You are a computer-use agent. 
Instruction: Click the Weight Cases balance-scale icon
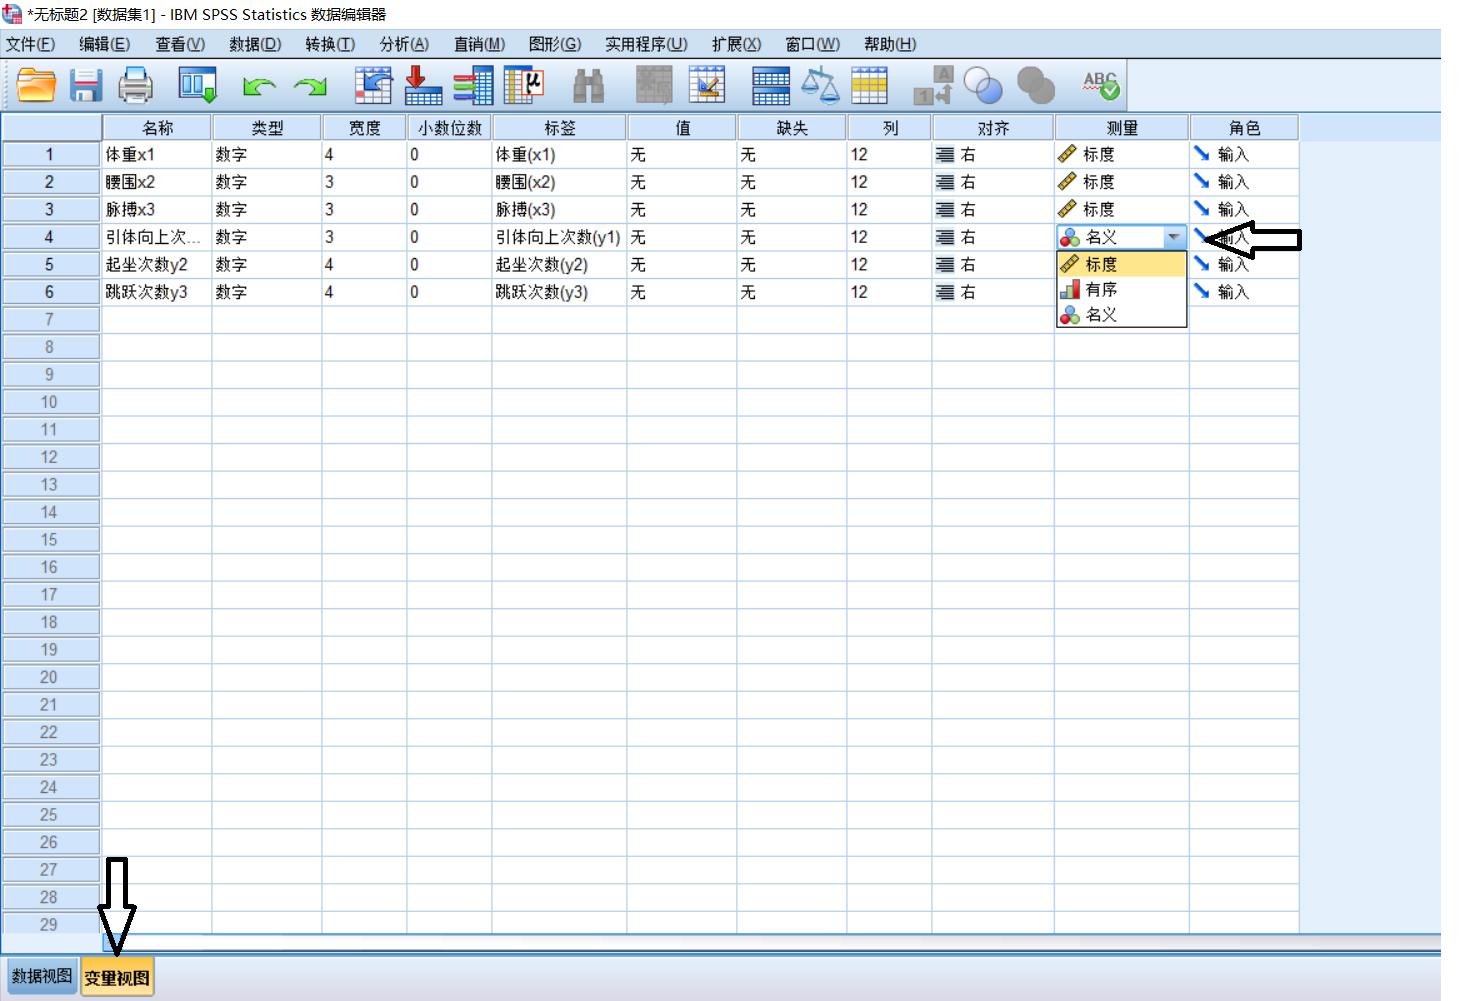point(820,86)
